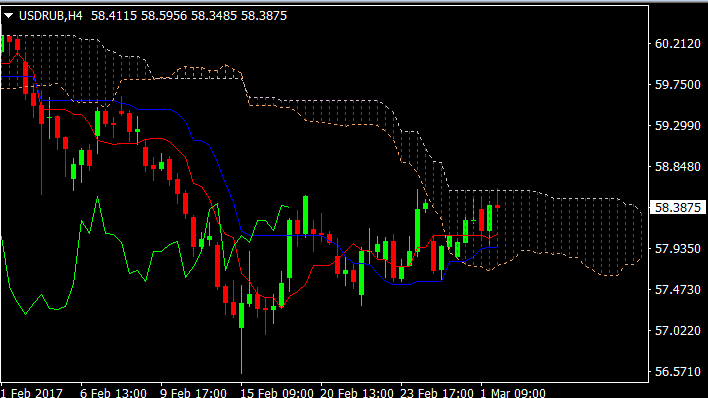Select the high price value 58.5956

tap(164, 16)
